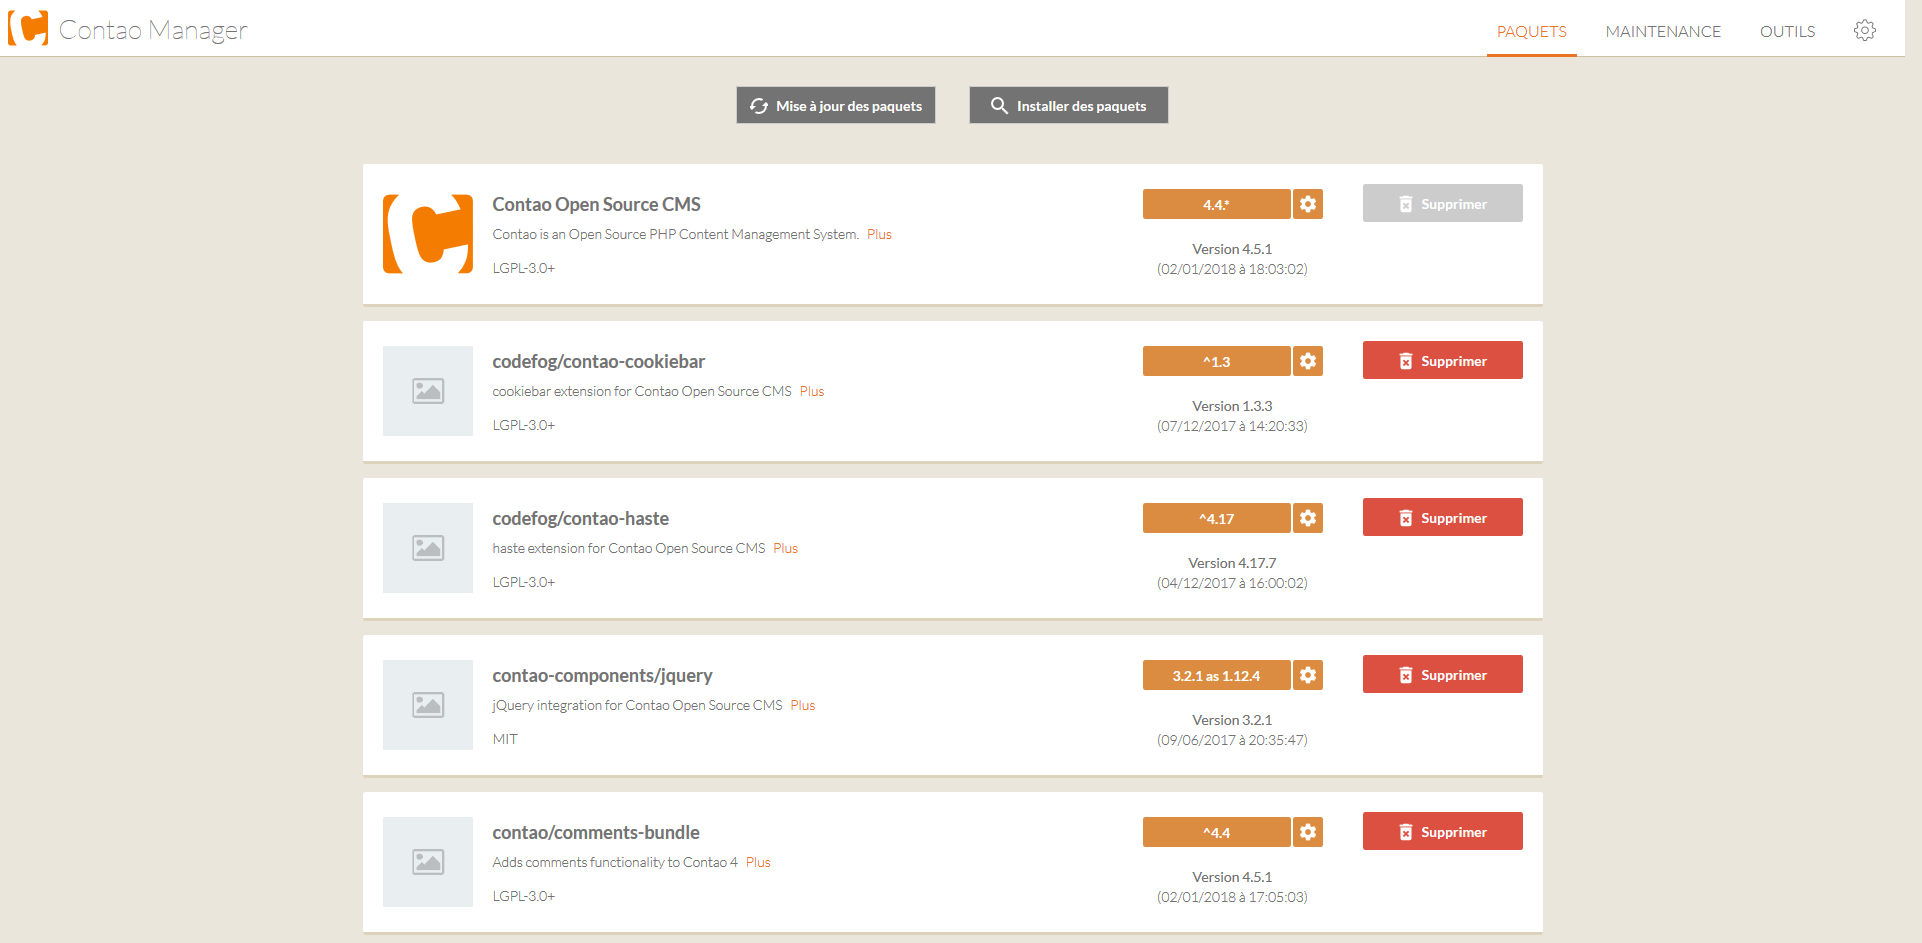Click Installer des paquets button
This screenshot has width=1922, height=943.
pos(1068,105)
